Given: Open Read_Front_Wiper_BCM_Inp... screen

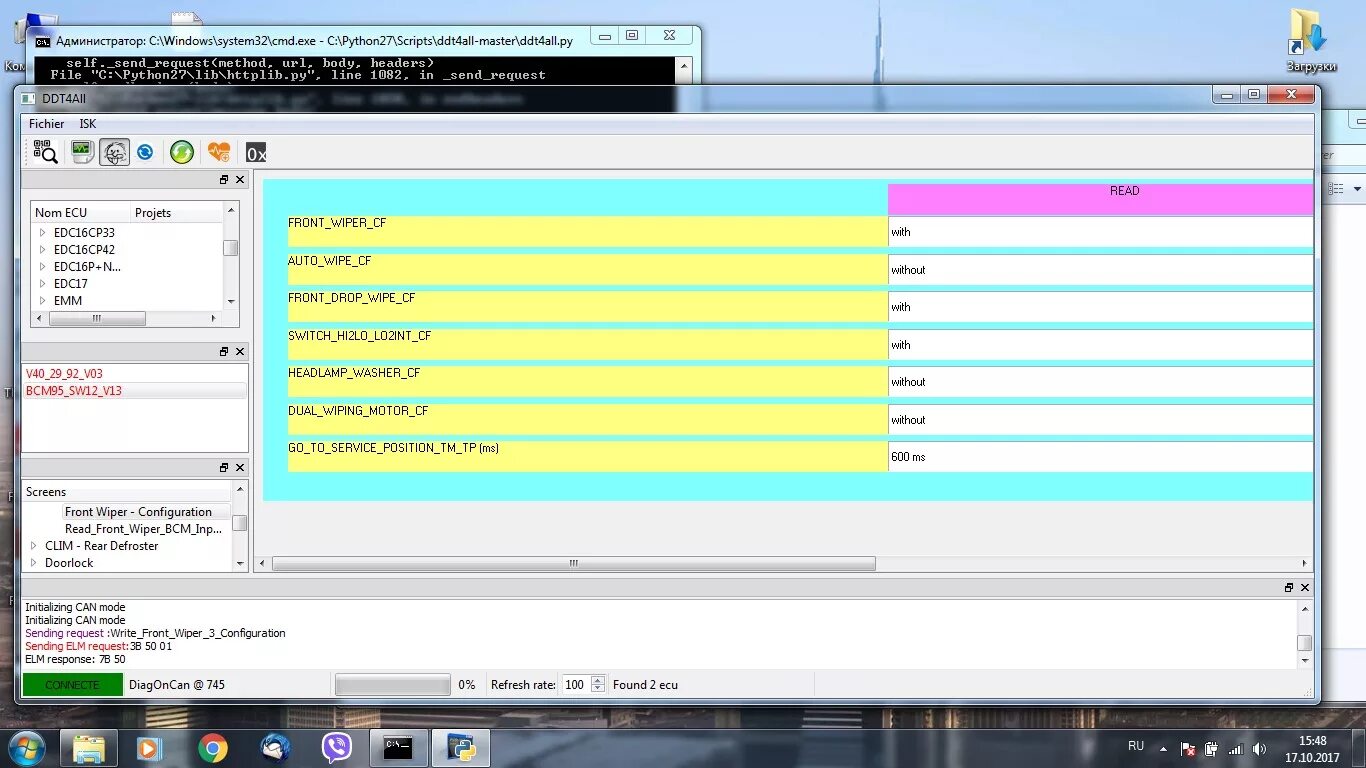Looking at the screenshot, I should pos(143,529).
